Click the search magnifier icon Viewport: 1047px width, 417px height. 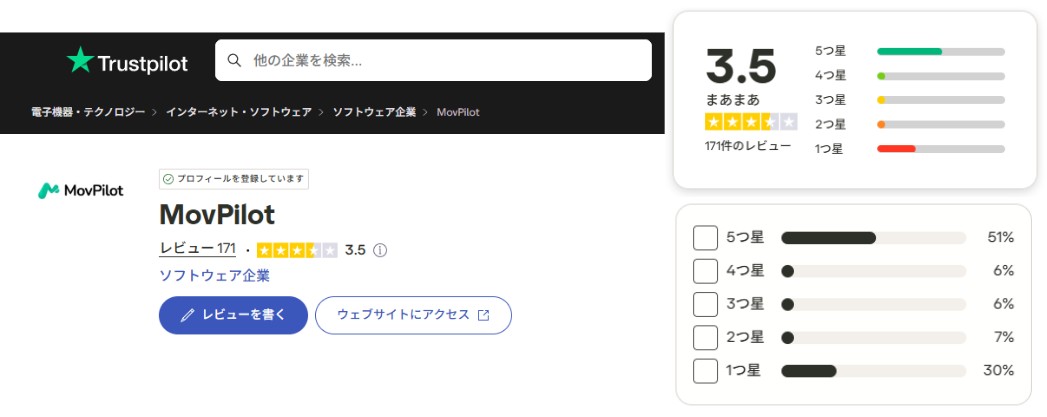point(234,61)
